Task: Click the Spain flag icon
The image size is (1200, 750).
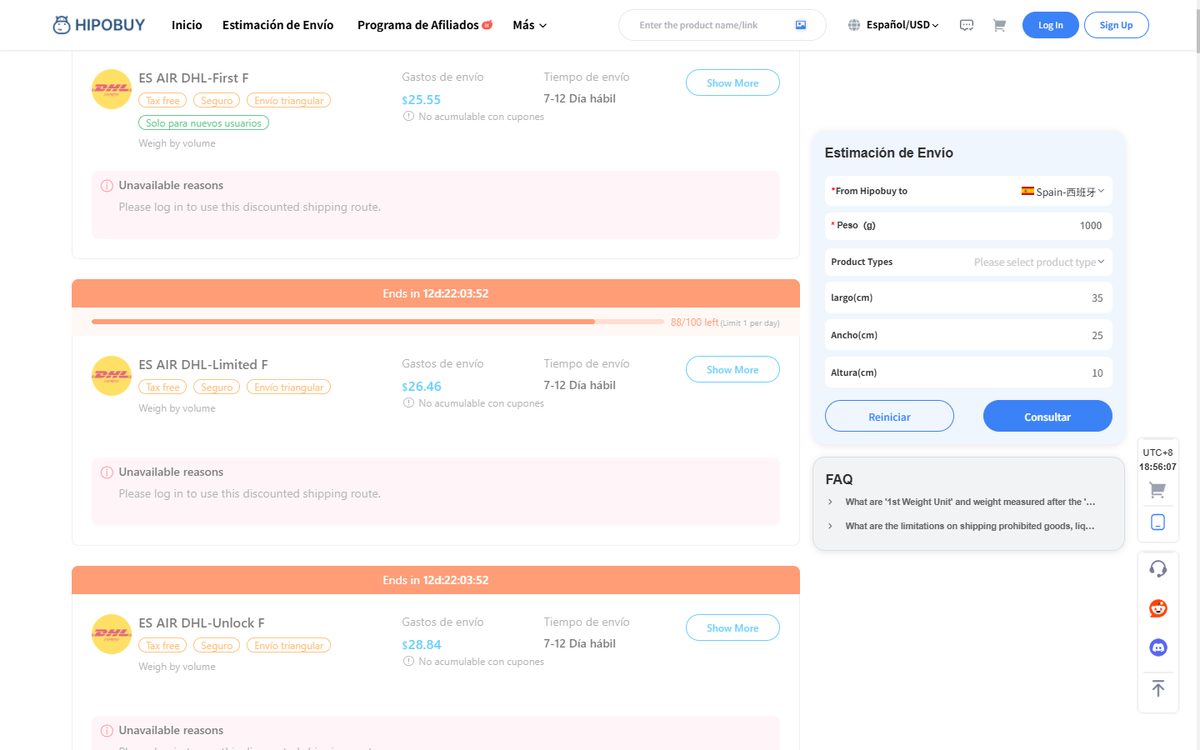Action: (x=1027, y=191)
